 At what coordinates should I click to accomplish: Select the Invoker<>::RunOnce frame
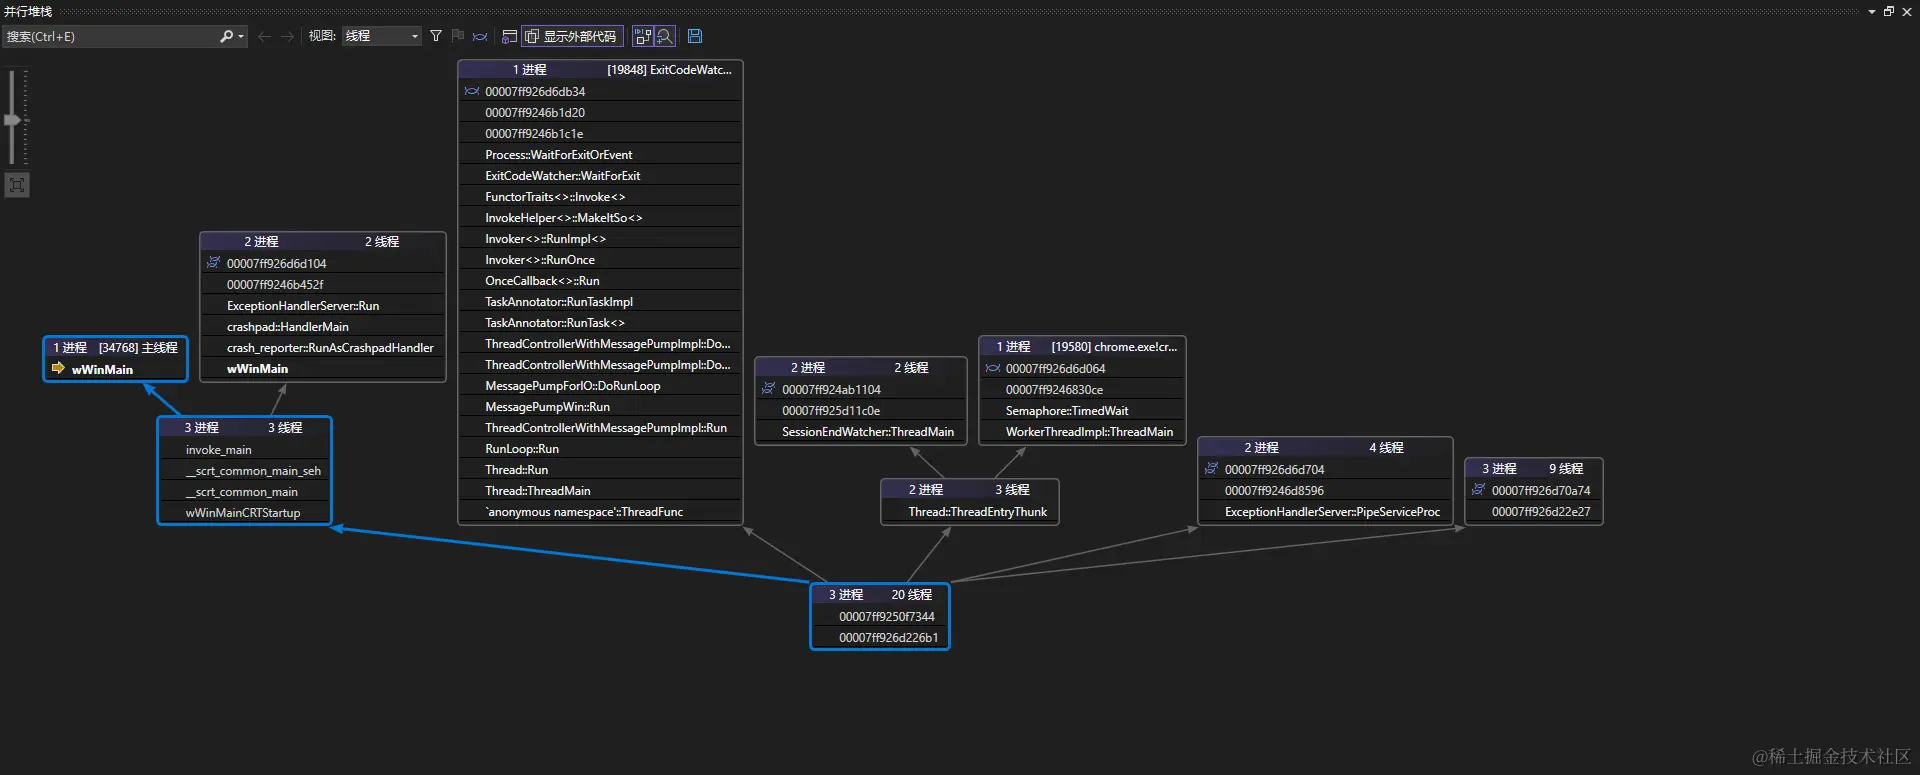click(x=600, y=260)
